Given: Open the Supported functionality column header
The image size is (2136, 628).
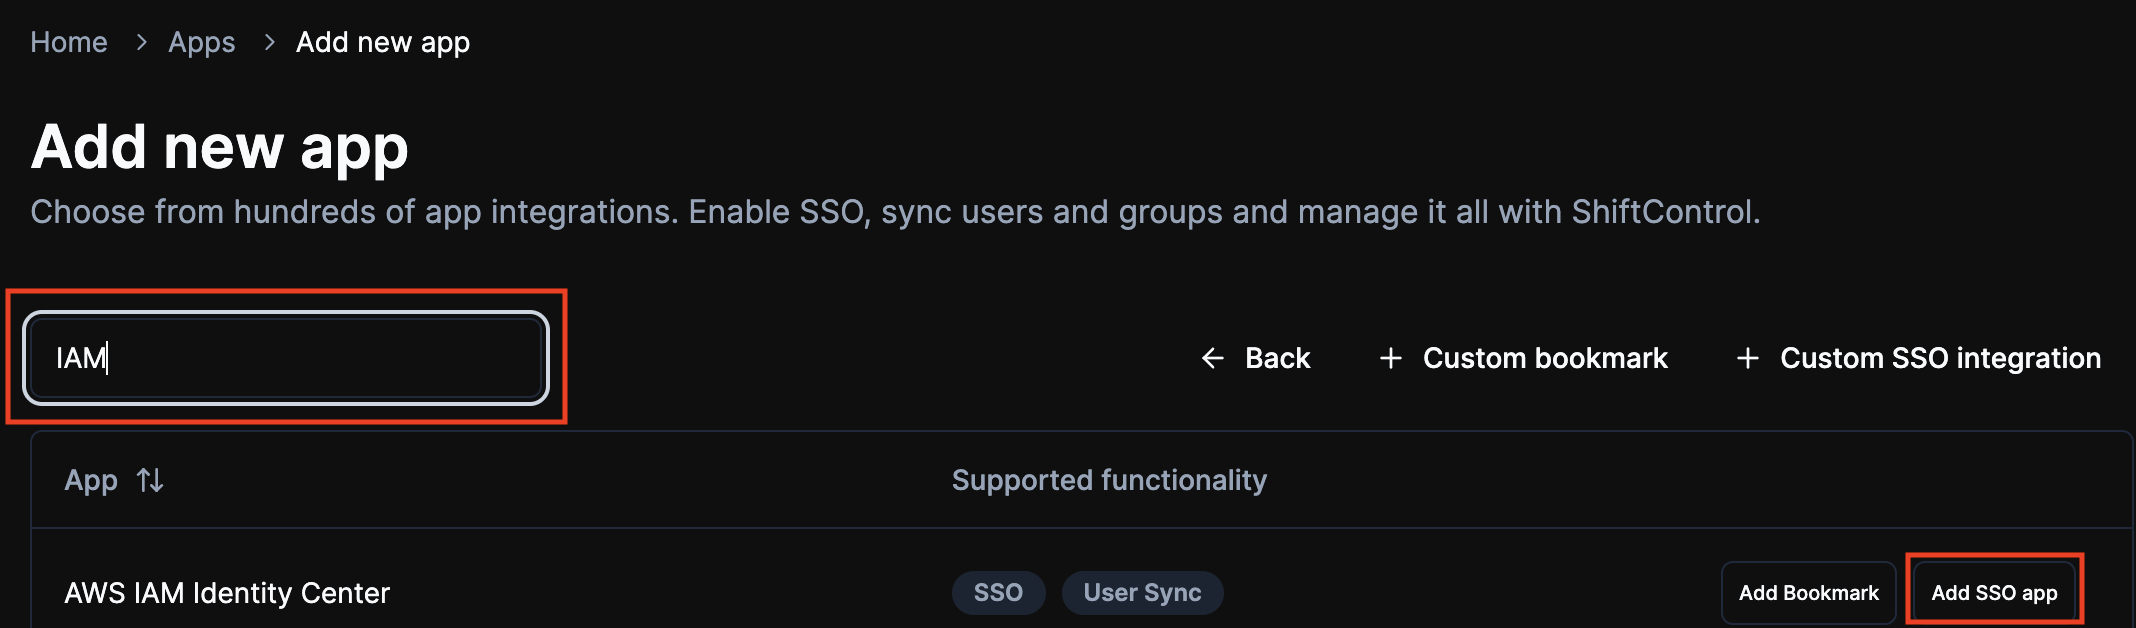Looking at the screenshot, I should 1109,480.
